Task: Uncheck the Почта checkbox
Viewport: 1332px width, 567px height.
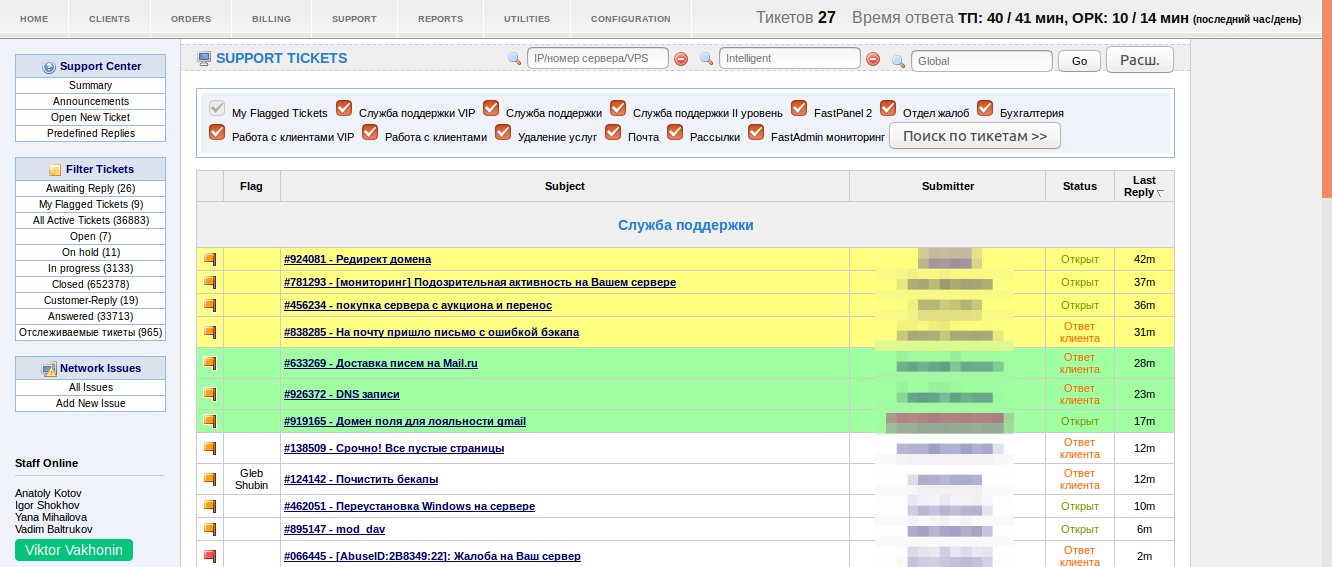Action: 613,132
